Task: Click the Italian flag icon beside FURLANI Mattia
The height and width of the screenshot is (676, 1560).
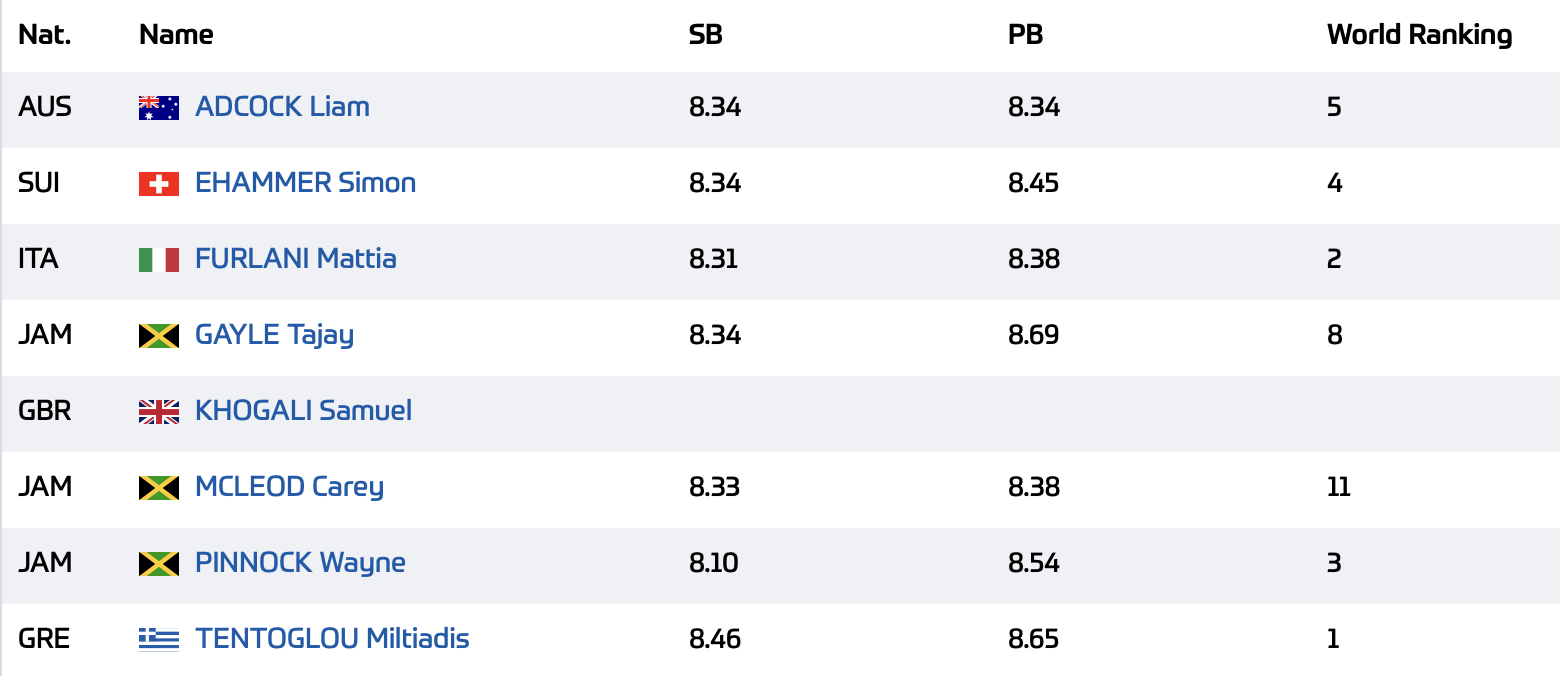Action: [158, 260]
